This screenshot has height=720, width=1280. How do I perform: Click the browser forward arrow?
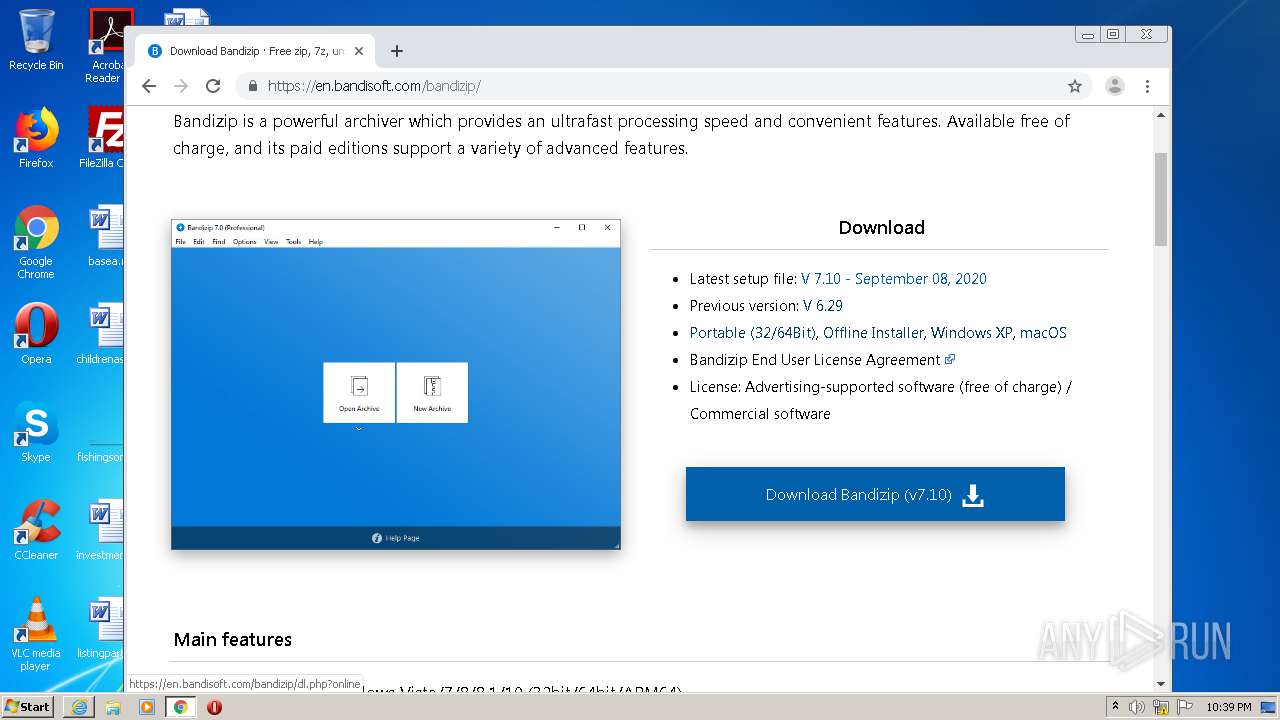[181, 86]
